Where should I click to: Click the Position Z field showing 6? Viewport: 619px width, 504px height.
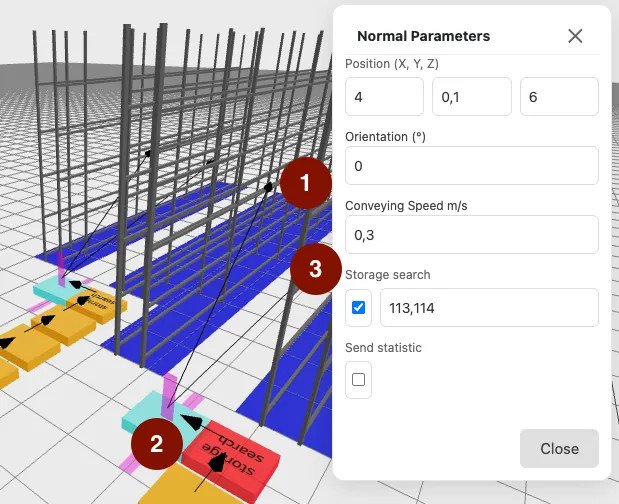(x=559, y=97)
